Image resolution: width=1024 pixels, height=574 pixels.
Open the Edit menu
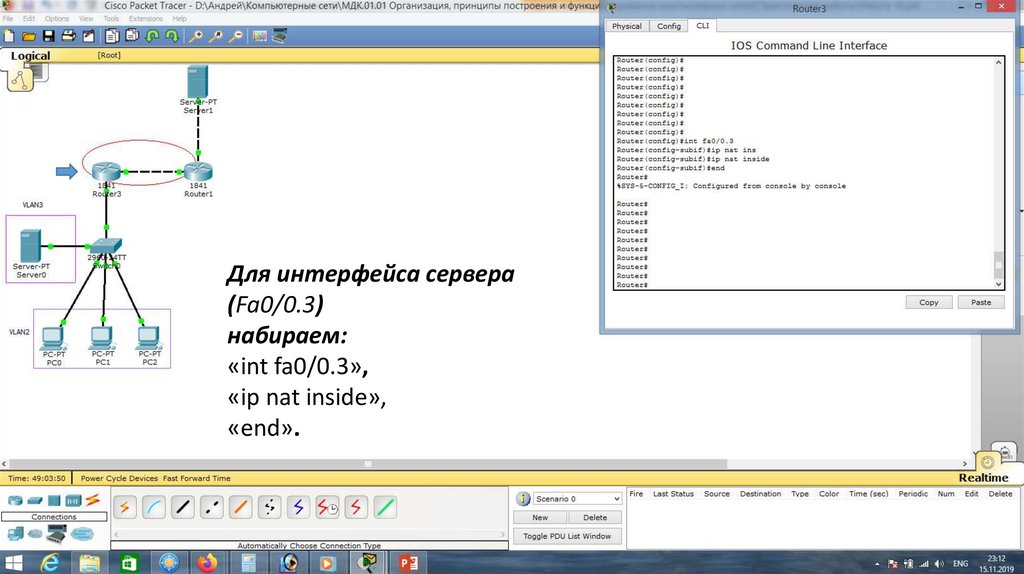point(29,18)
